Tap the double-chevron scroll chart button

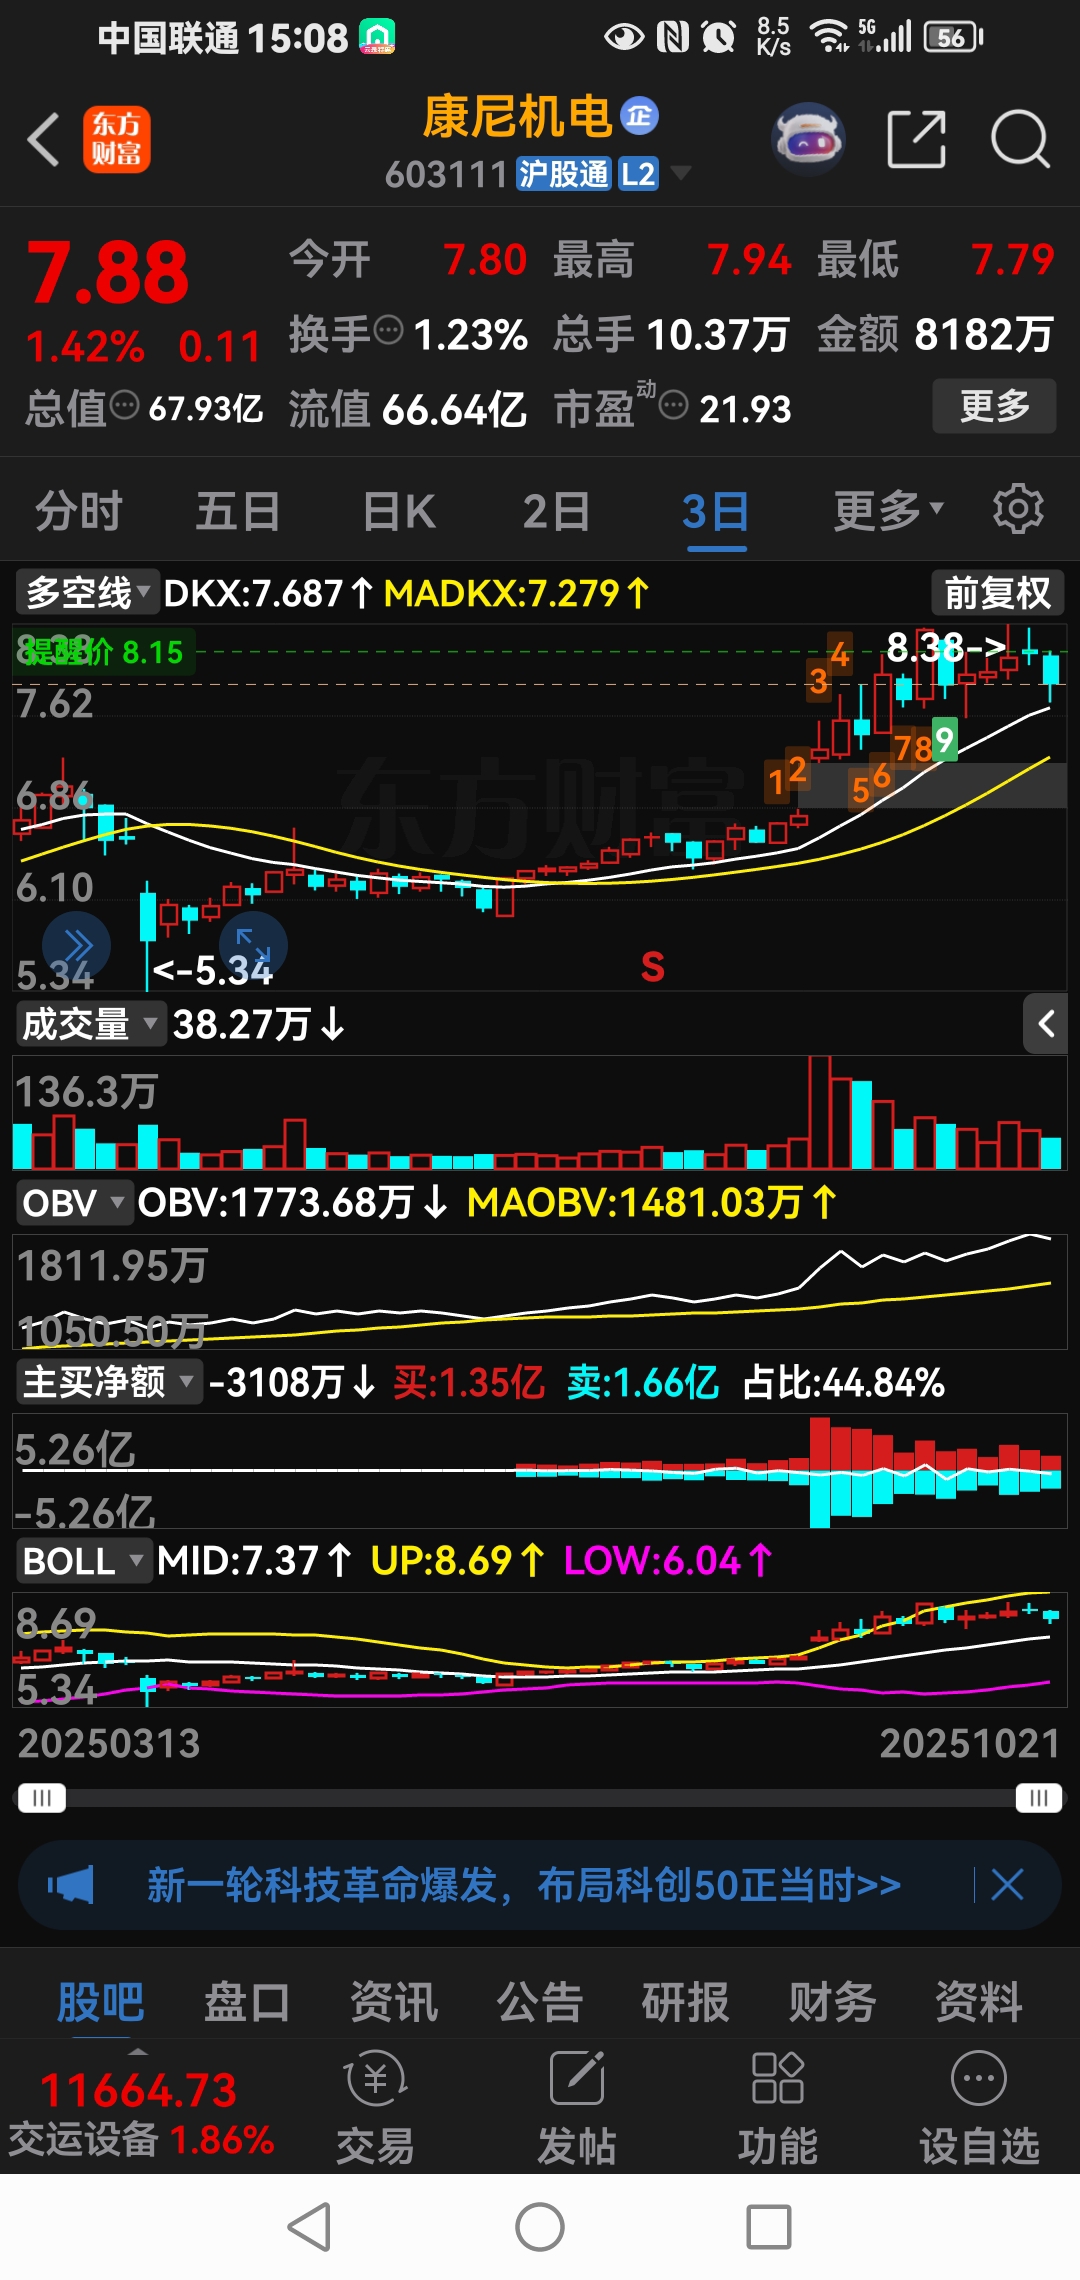point(77,944)
